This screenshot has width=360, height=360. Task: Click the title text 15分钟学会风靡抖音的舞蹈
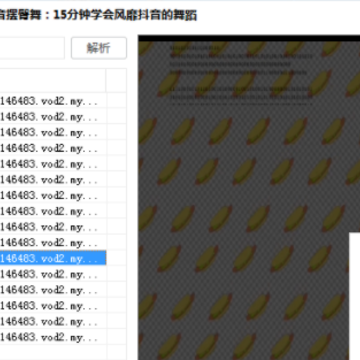click(125, 15)
